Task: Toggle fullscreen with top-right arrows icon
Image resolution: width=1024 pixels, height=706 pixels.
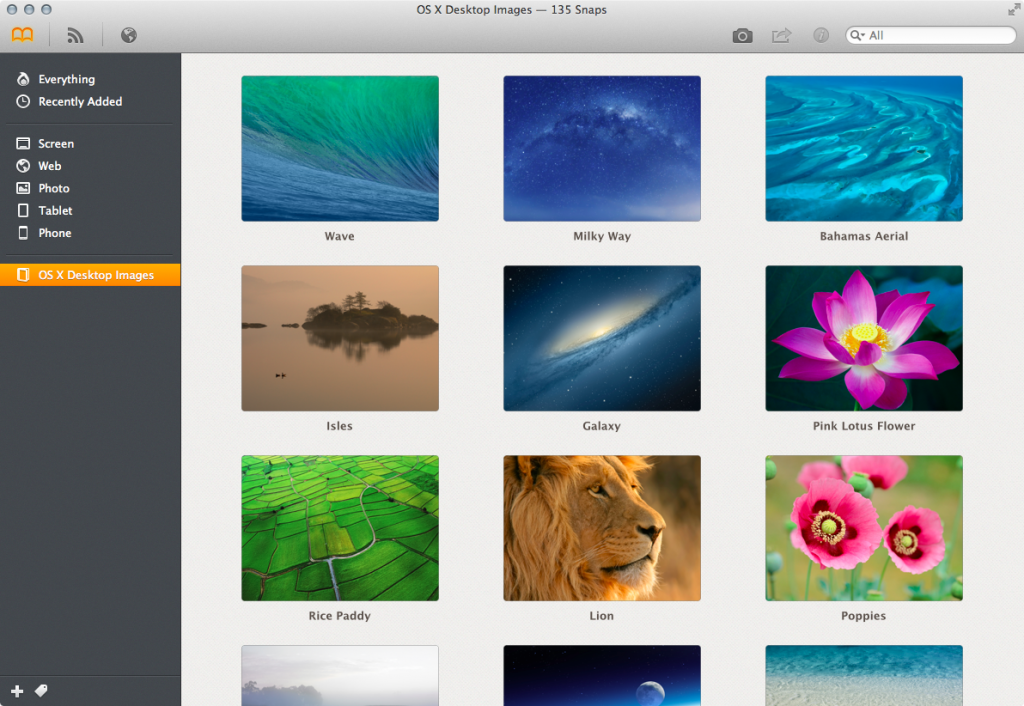Action: 1013,9
